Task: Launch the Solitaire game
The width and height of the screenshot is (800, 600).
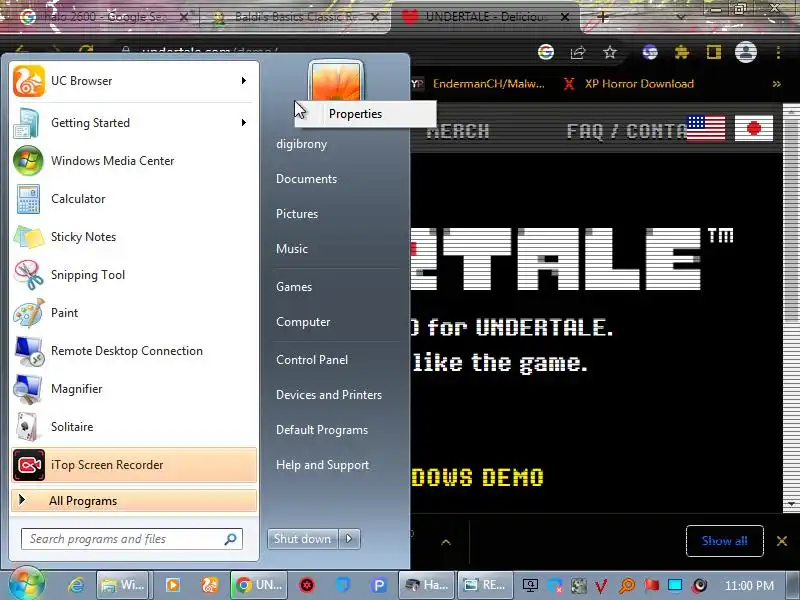Action: pyautogui.click(x=133, y=427)
